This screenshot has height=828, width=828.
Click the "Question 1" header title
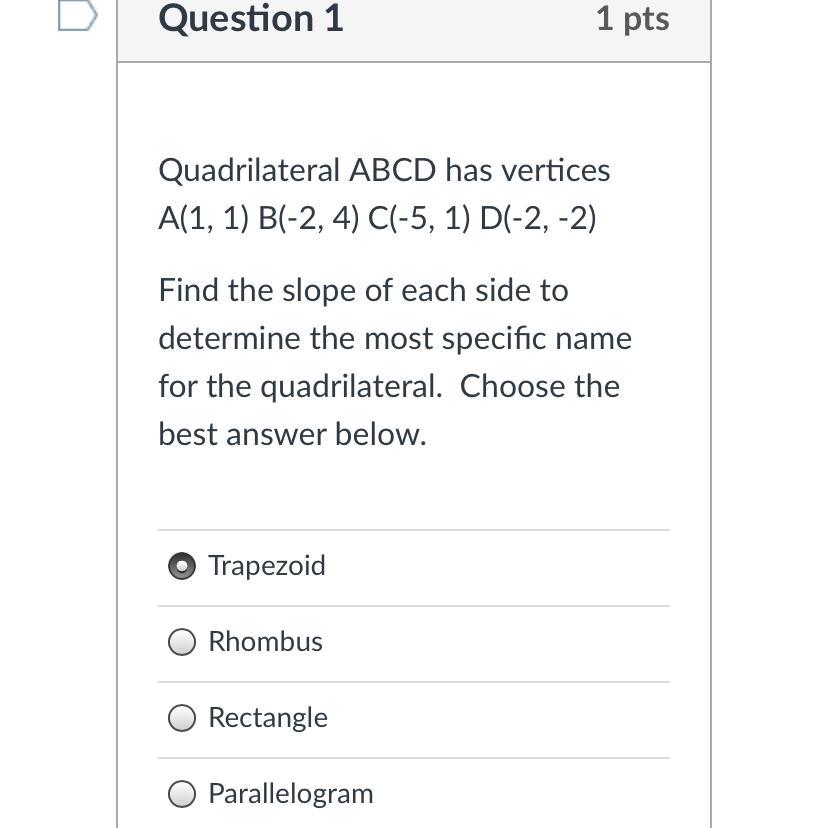[251, 19]
